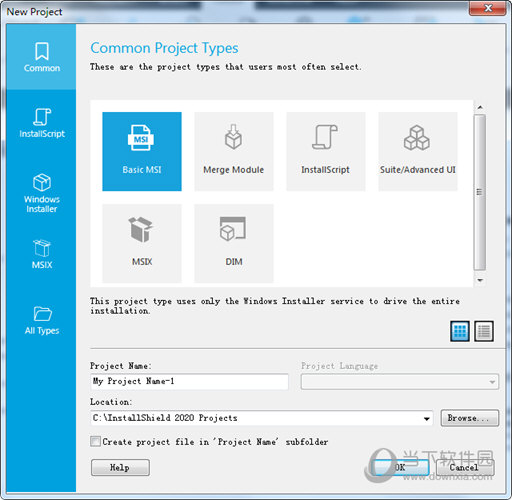This screenshot has width=512, height=500.
Task: Choose the Merge Module project type
Action: point(234,151)
